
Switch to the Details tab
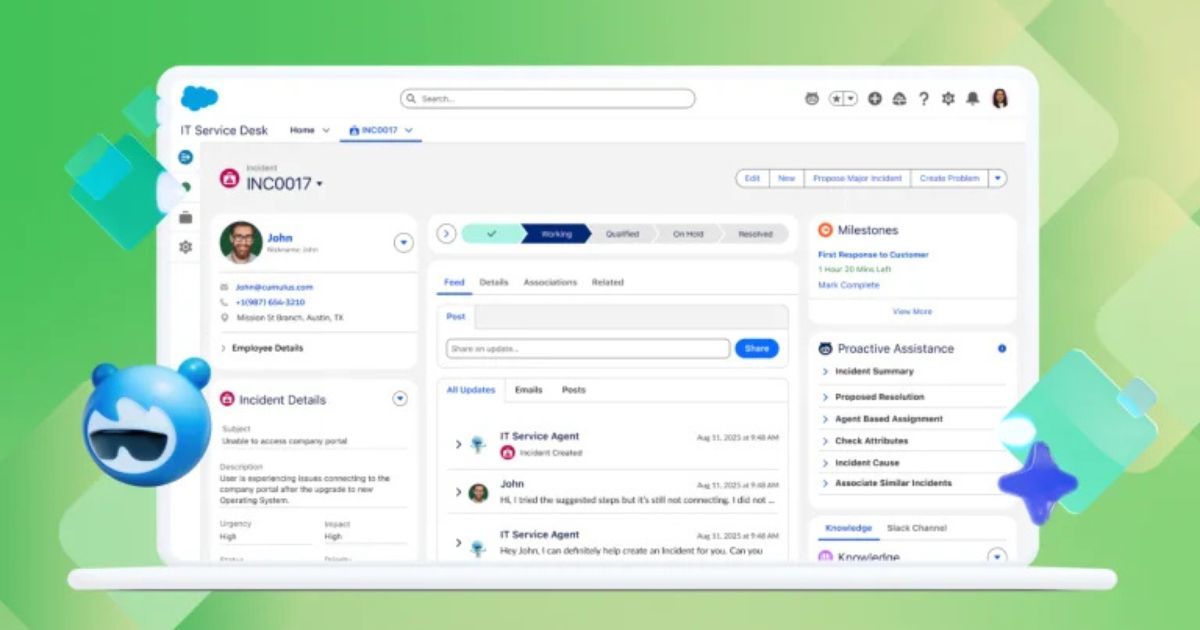click(x=494, y=282)
